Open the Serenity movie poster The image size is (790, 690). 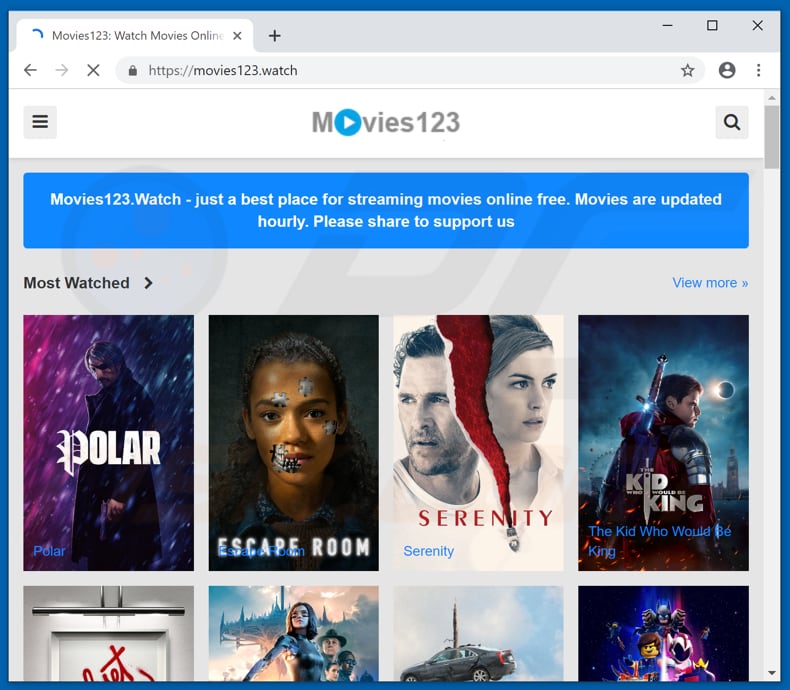[478, 443]
